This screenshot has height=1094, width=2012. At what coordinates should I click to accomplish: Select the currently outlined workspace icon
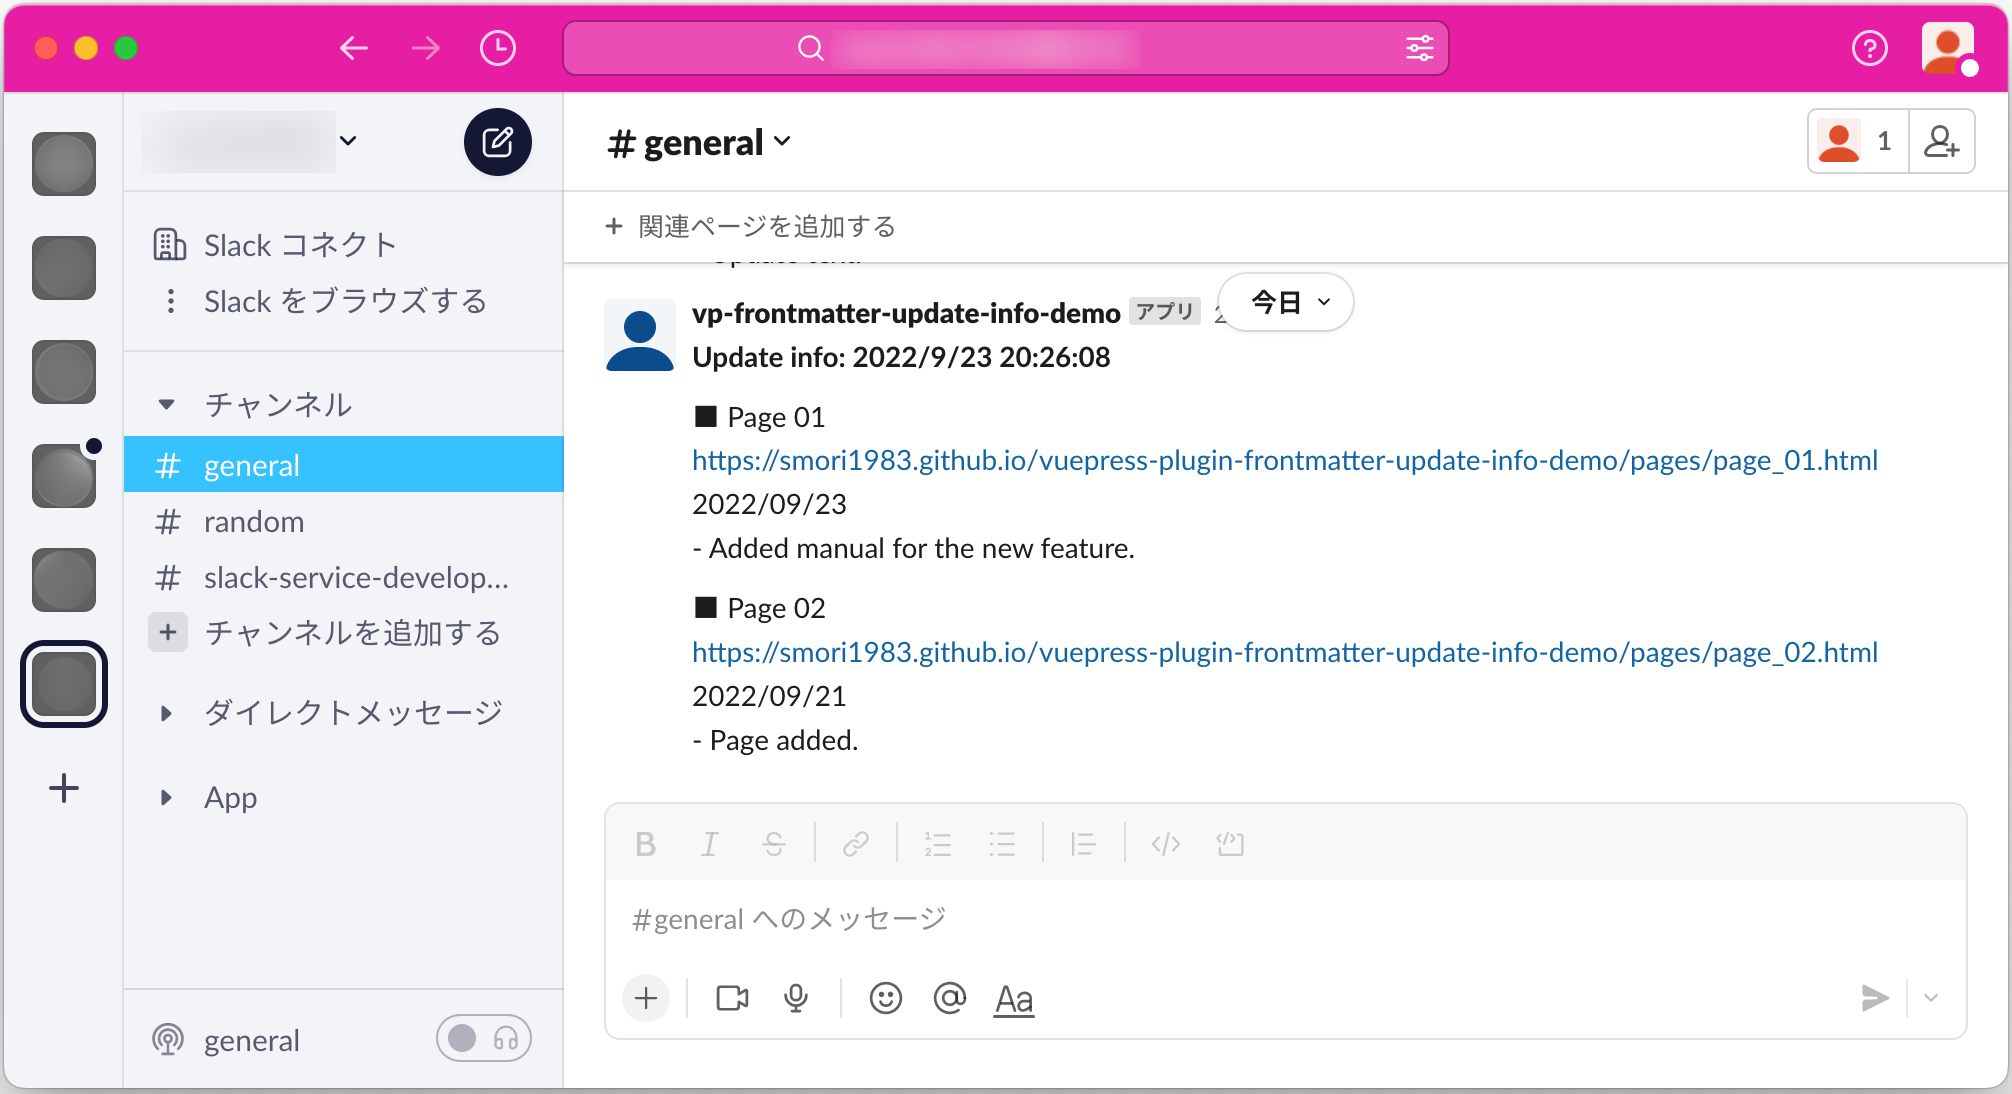(64, 684)
